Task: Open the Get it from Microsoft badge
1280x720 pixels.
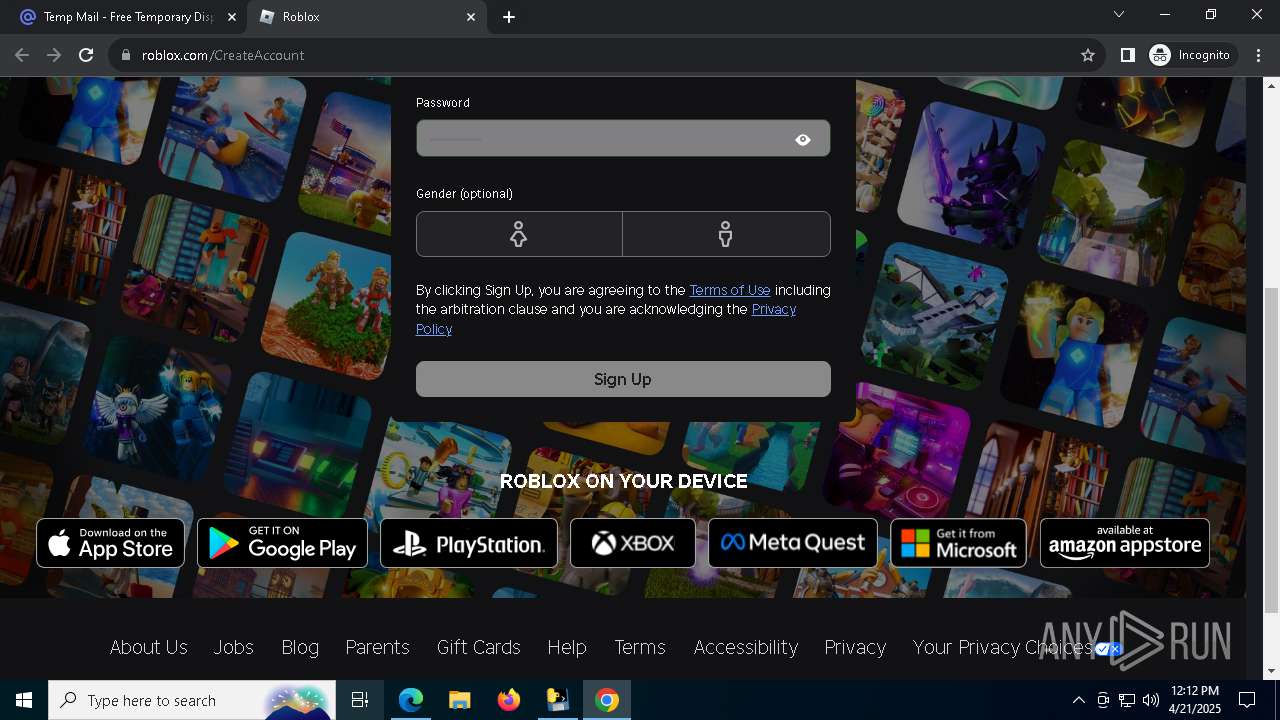Action: click(958, 543)
